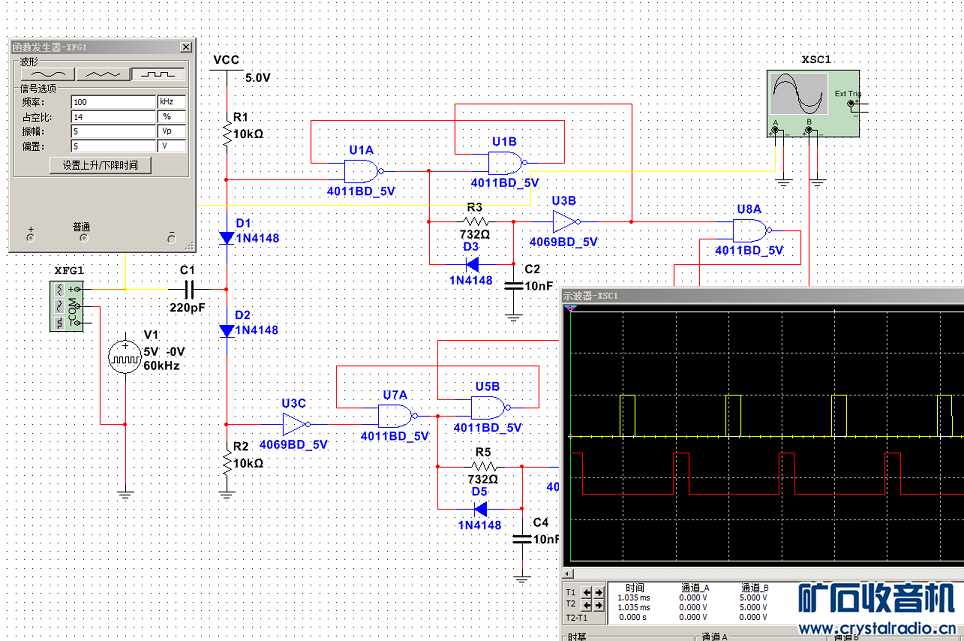Select the square waveform button
Viewport: 964px width, 641px height.
pos(160,74)
